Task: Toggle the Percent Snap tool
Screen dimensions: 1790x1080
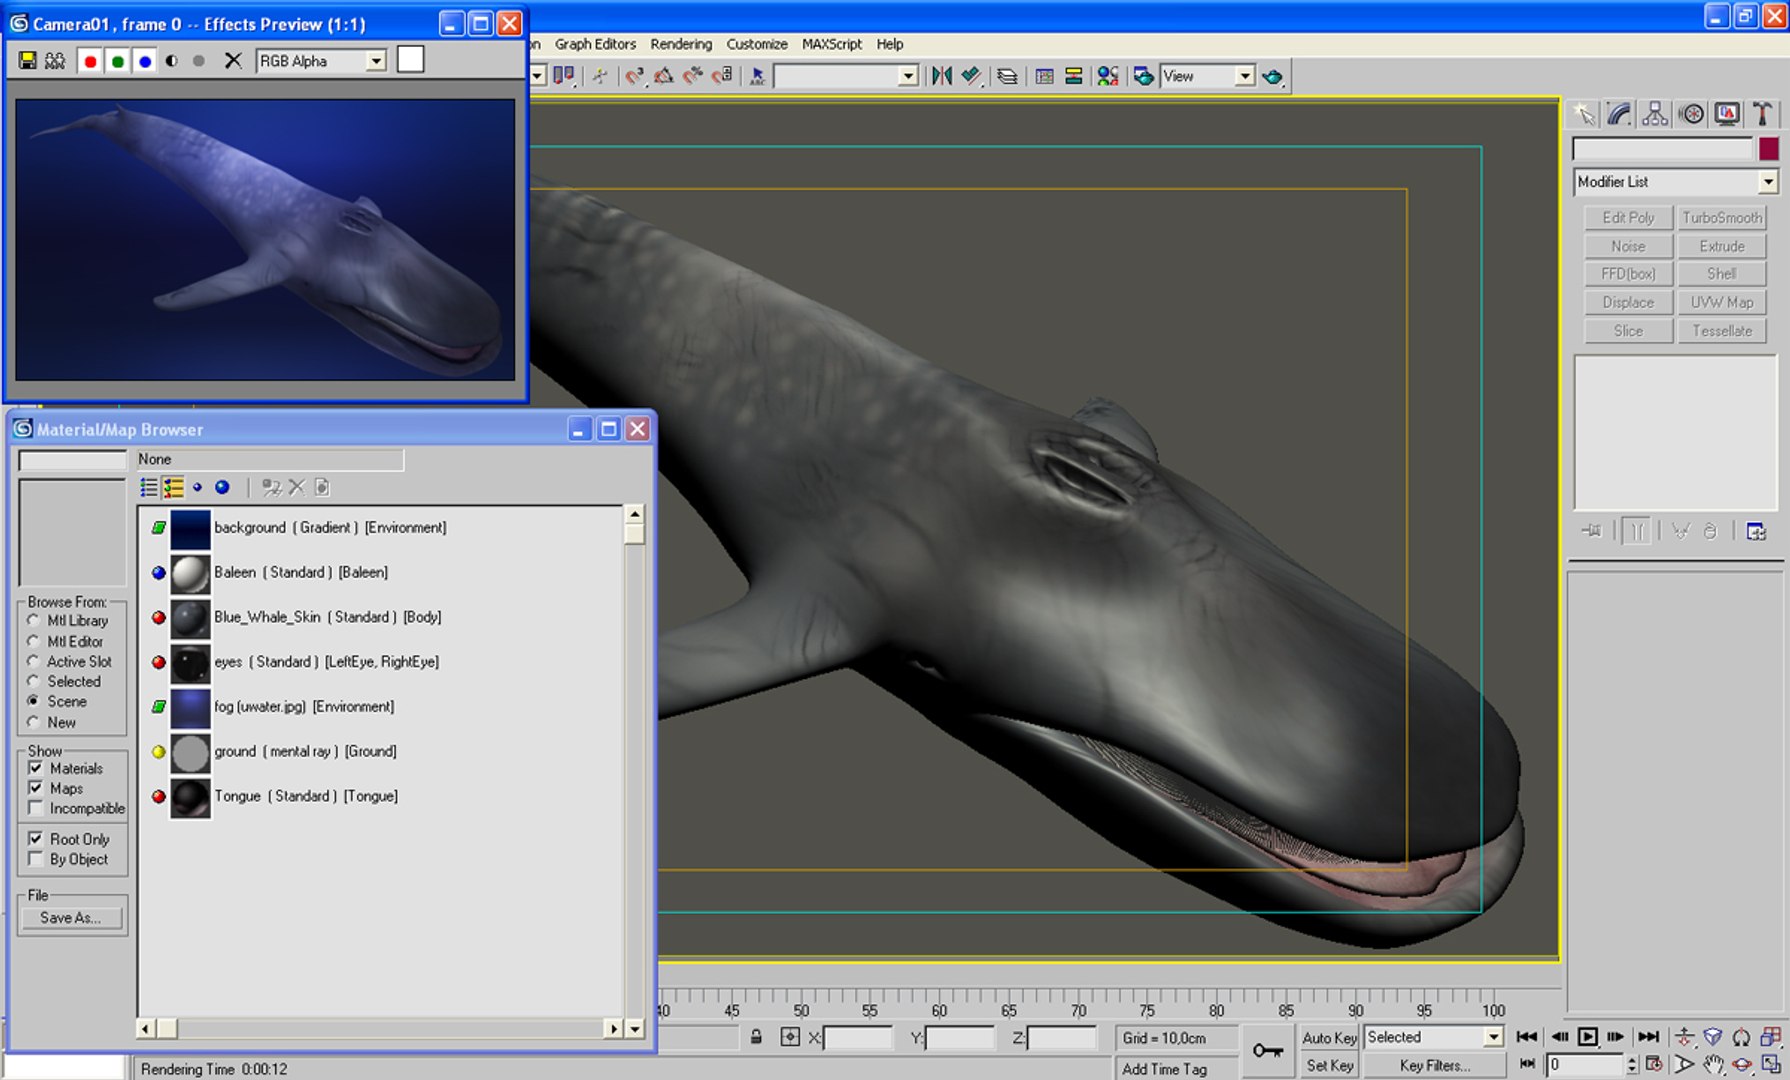Action: 692,76
